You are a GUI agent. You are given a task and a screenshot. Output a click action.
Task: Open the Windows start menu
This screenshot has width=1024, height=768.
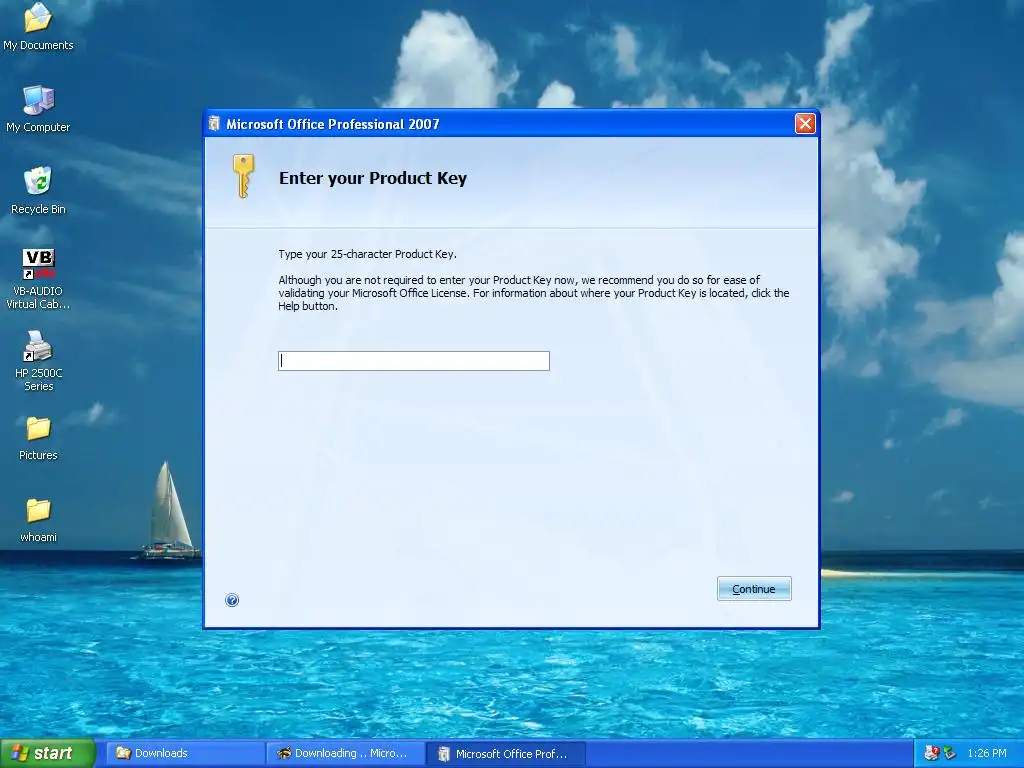(47, 754)
